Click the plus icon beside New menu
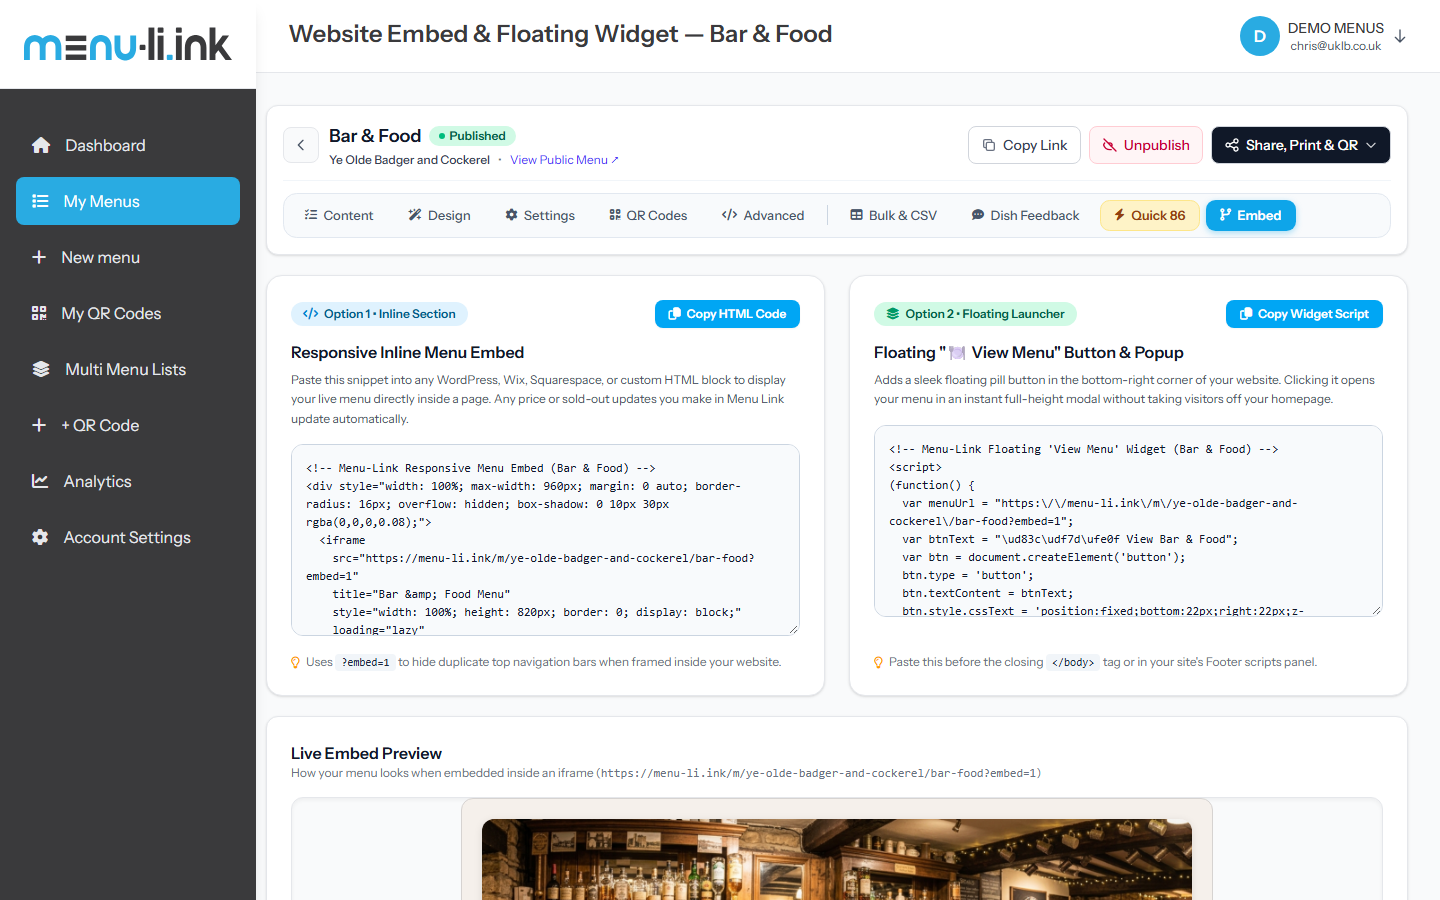 click(x=39, y=257)
